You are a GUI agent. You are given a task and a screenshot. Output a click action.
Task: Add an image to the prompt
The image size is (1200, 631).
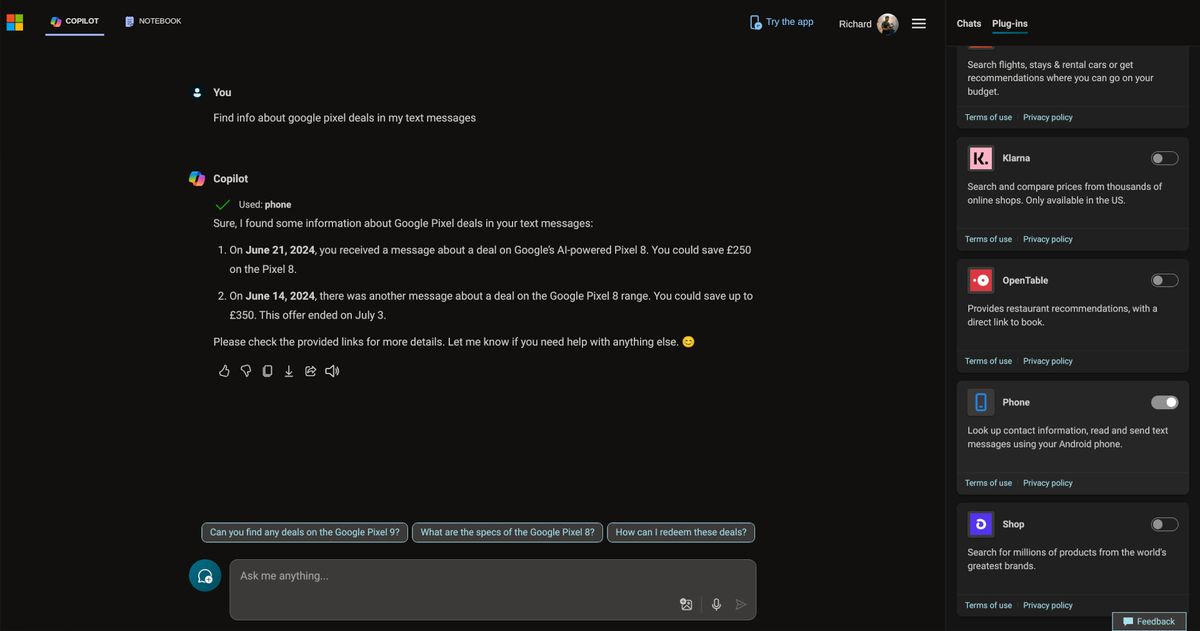point(686,604)
